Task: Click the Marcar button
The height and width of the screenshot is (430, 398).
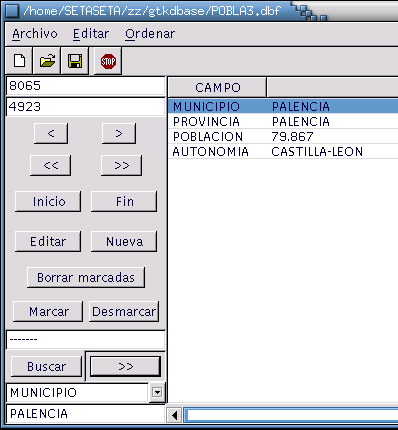Action: coord(48,311)
